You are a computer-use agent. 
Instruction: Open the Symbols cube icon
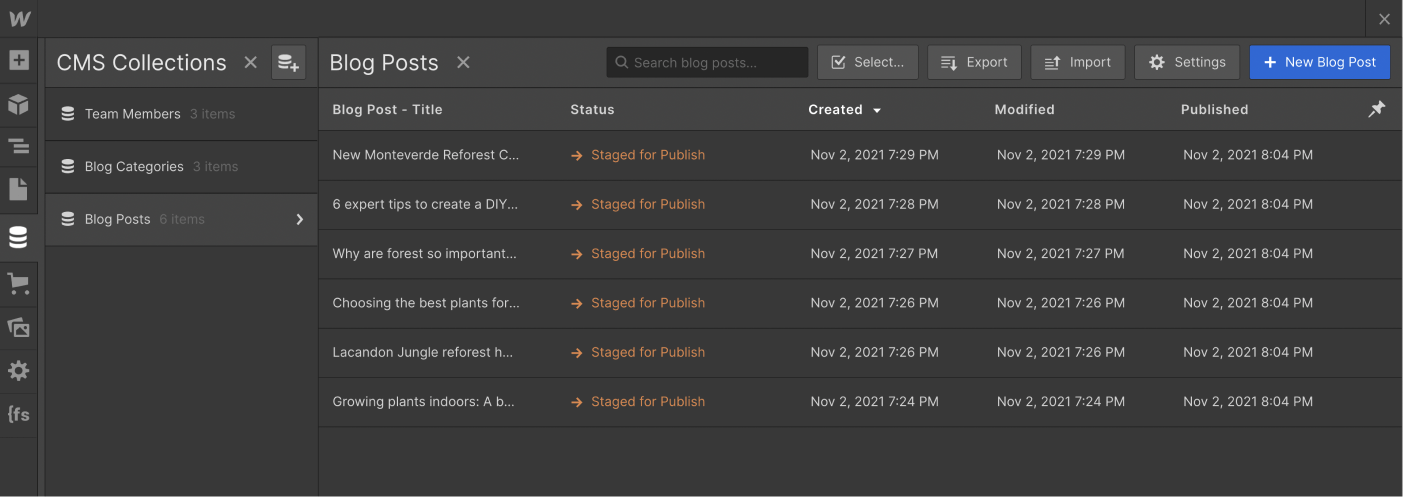click(18, 104)
